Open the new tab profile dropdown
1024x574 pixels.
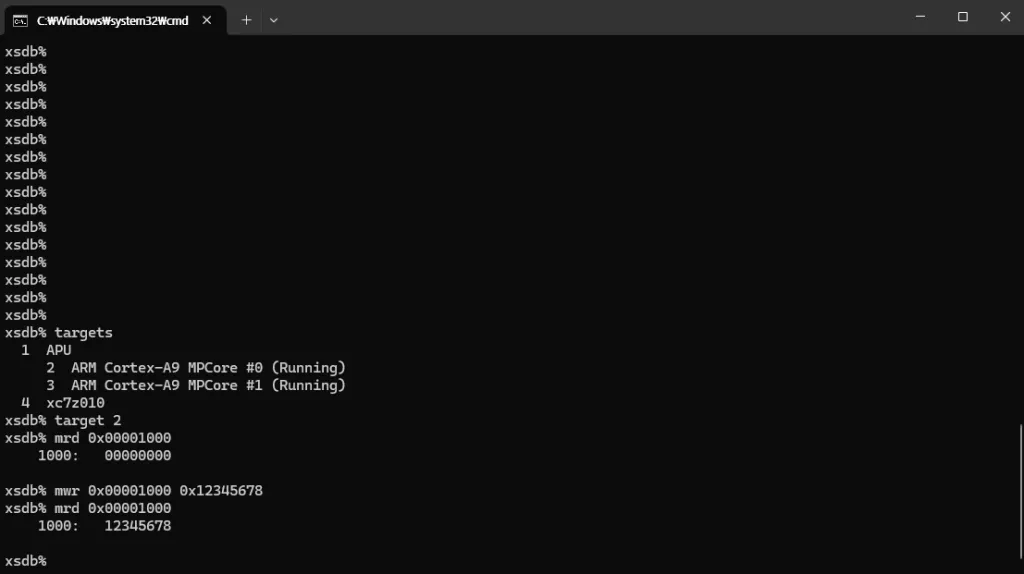(x=274, y=20)
